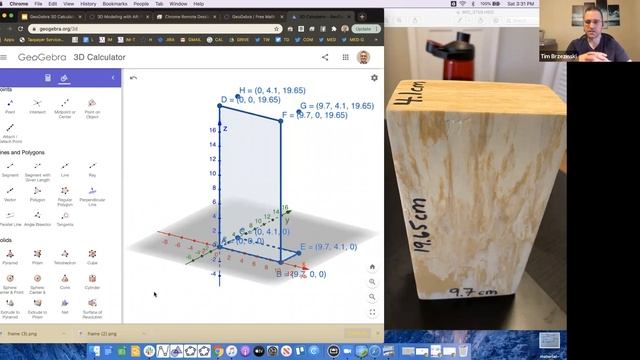Bookmark this page with the star icon

point(276,29)
